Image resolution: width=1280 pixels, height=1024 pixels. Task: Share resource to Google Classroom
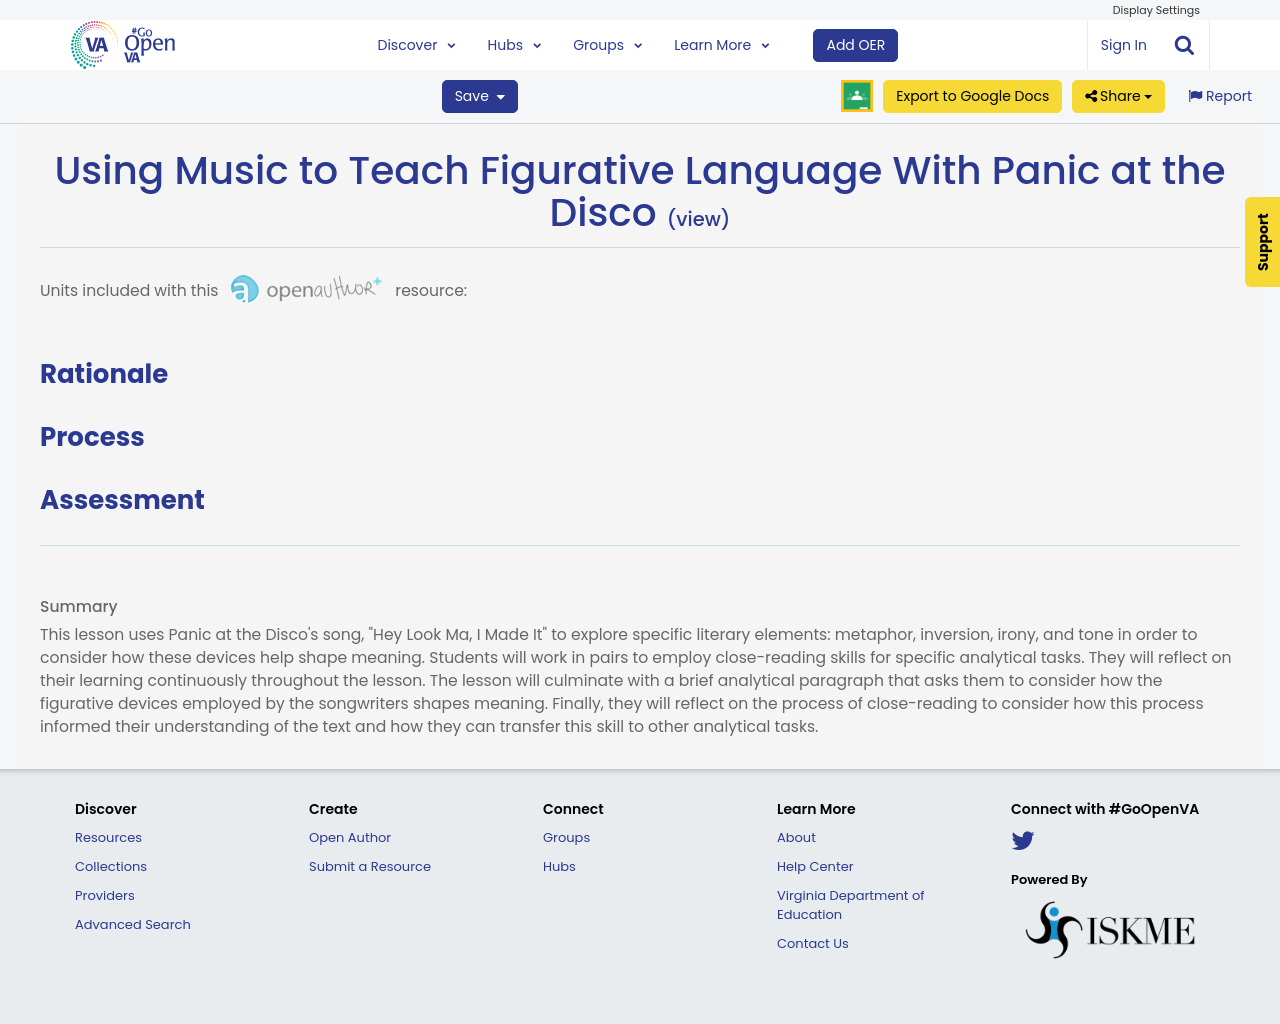[856, 95]
